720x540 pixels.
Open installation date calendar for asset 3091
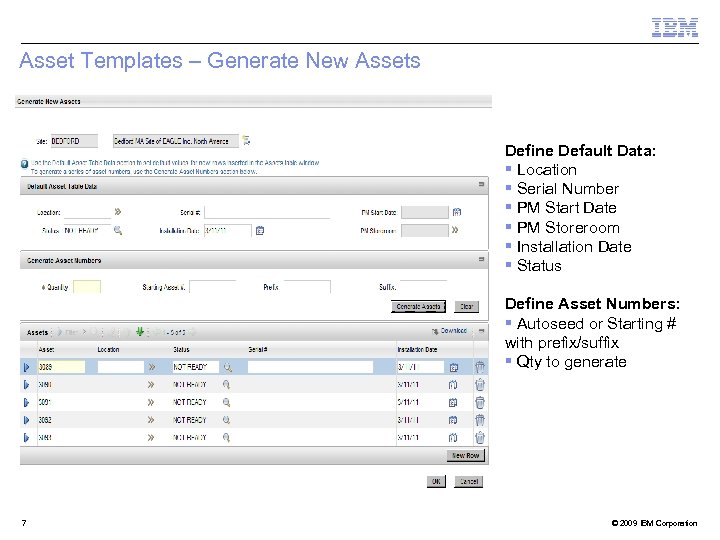tap(453, 402)
